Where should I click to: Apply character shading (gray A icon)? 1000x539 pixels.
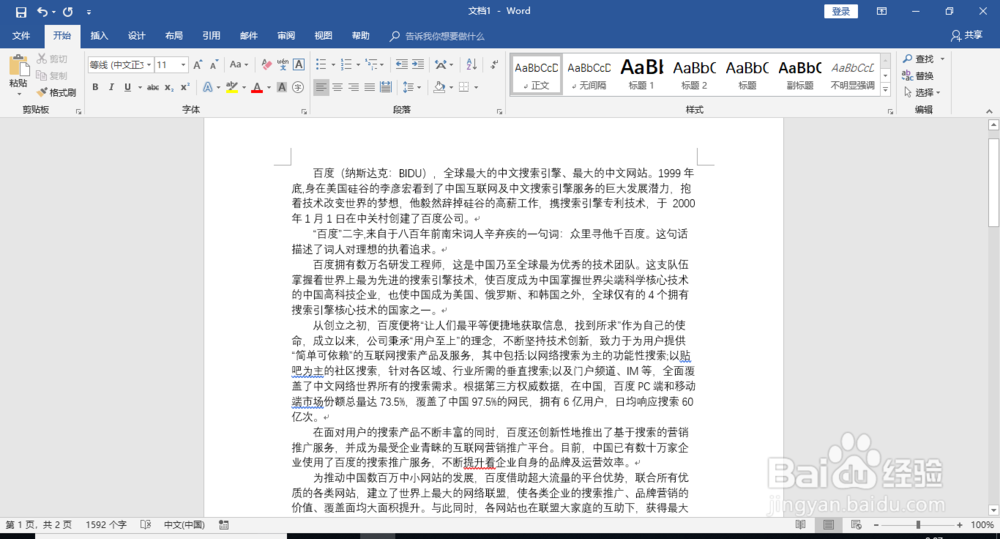pyautogui.click(x=282, y=87)
